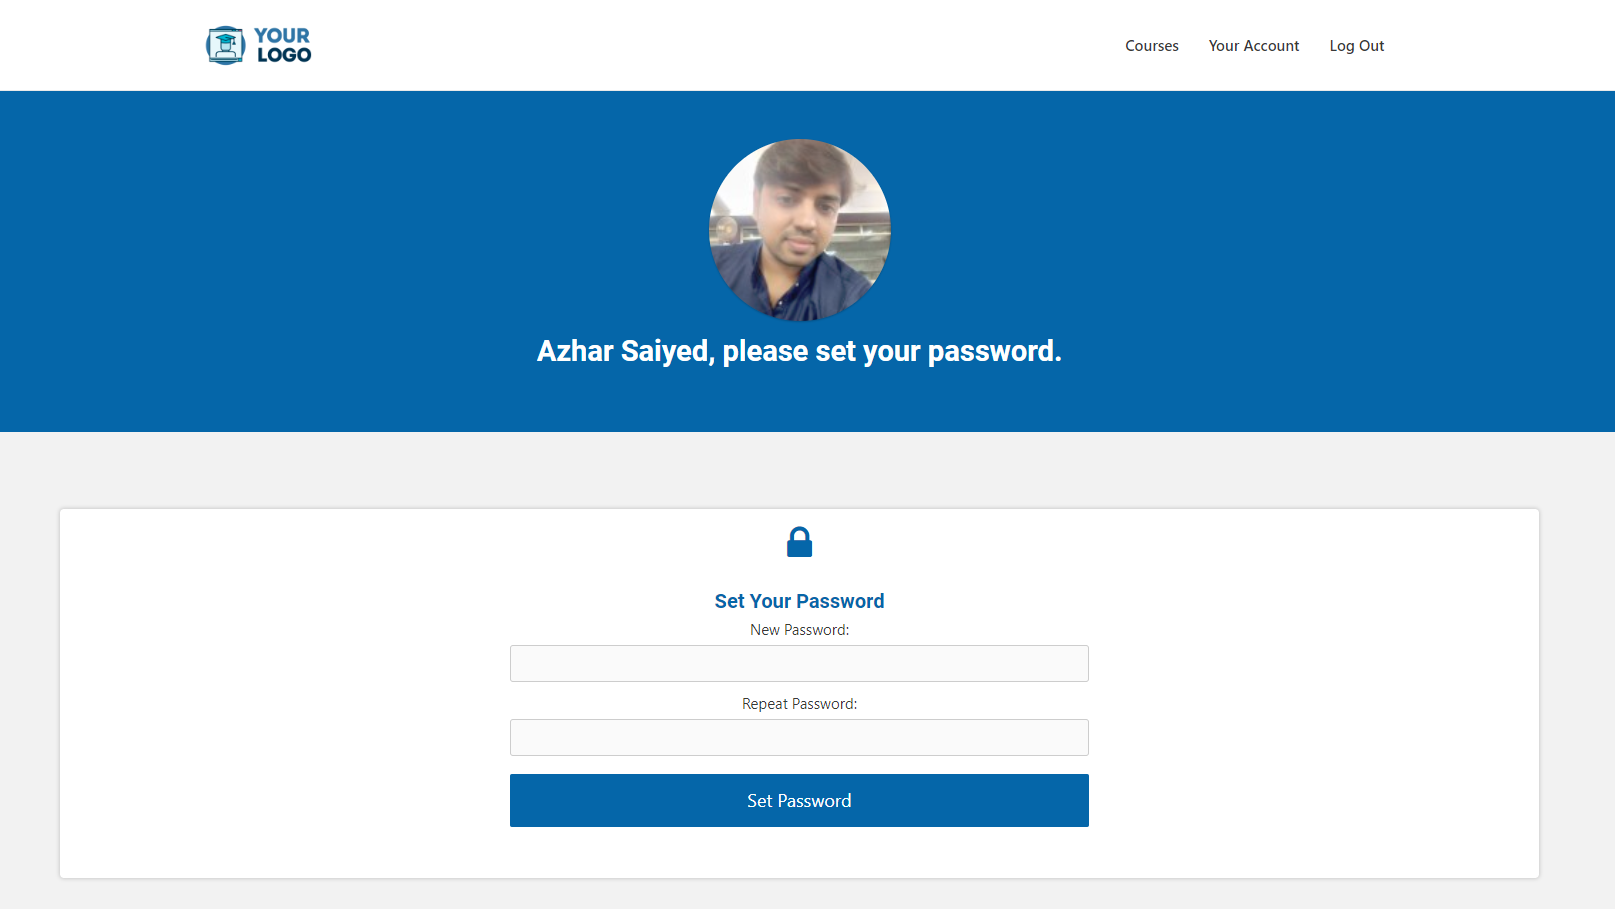Open the Courses navigation link

point(1151,46)
